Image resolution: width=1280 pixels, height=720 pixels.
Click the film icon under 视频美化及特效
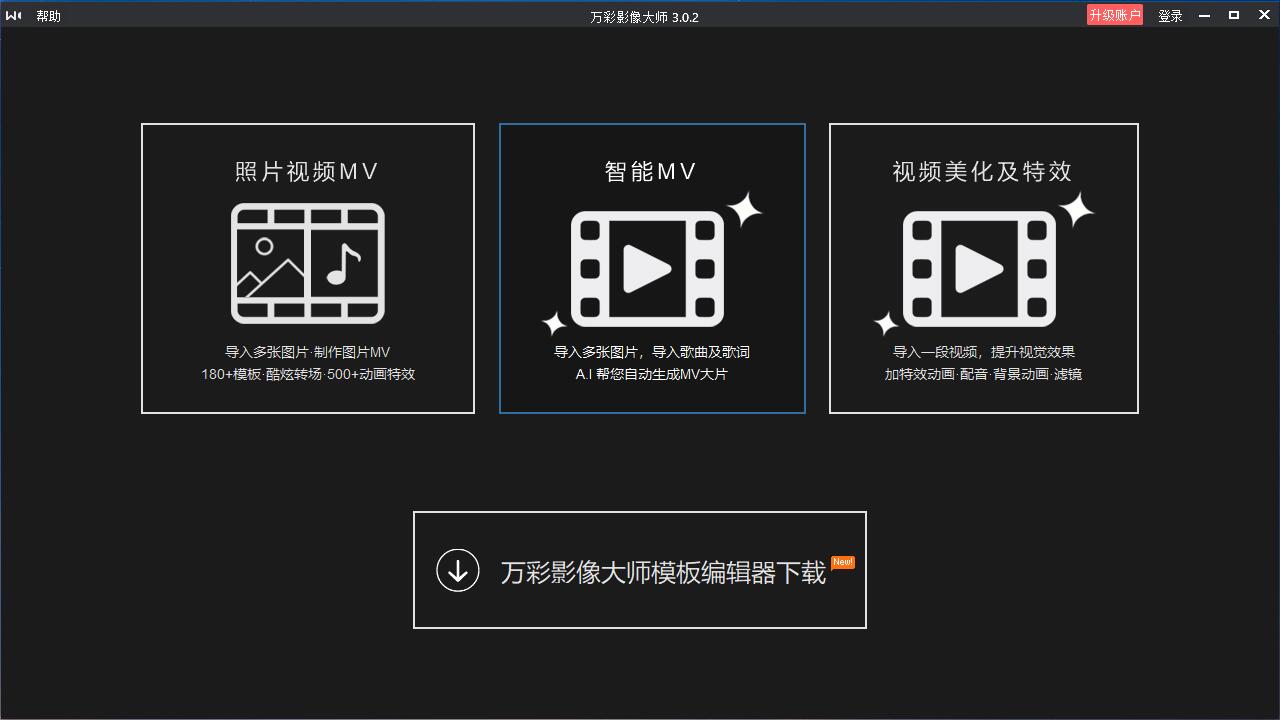979,268
